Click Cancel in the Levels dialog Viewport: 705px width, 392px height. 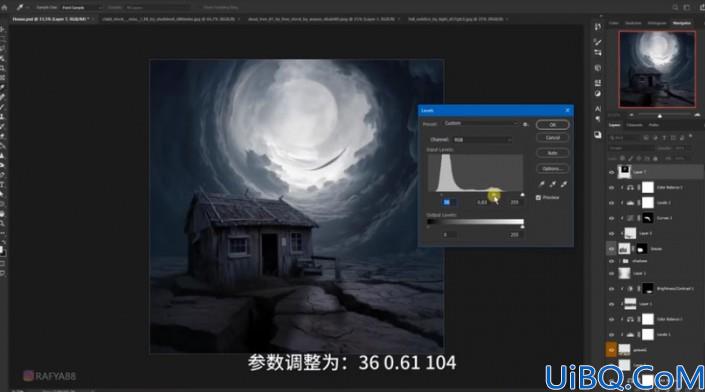(x=552, y=138)
